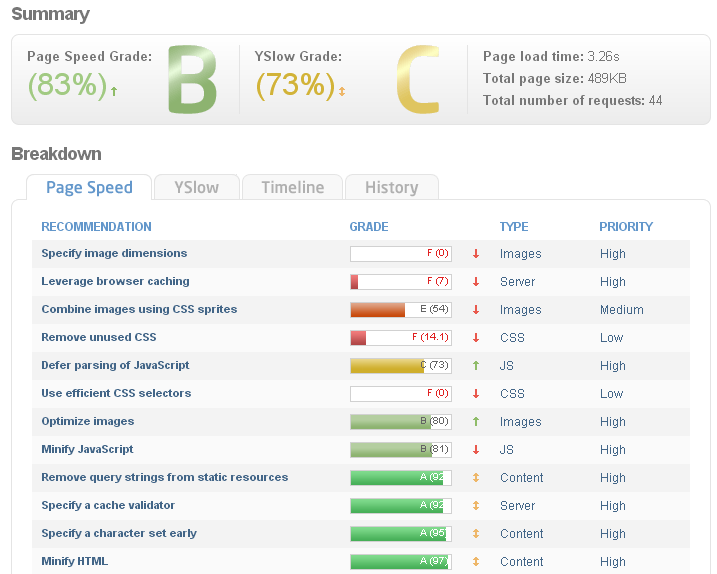
Task: Switch to the YSlow tab
Action: click(x=196, y=187)
